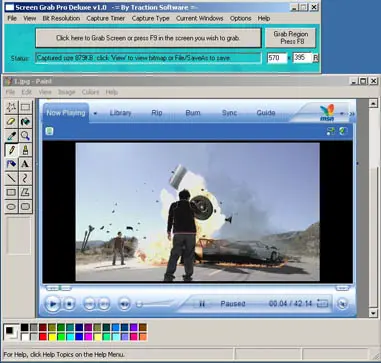Open the File menu in Paint
381x363 pixels.
click(x=10, y=92)
